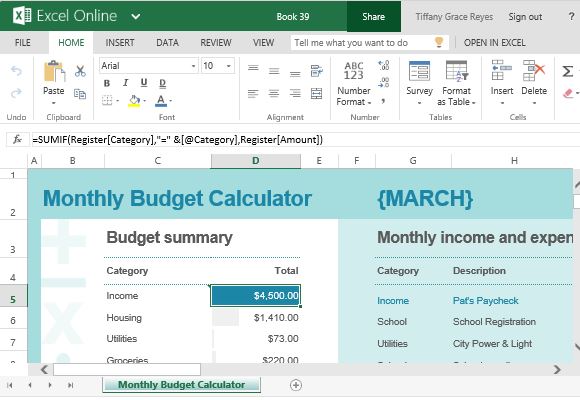The height and width of the screenshot is (400, 580).
Task: Open the Arial font name dropdown
Action: click(x=193, y=66)
